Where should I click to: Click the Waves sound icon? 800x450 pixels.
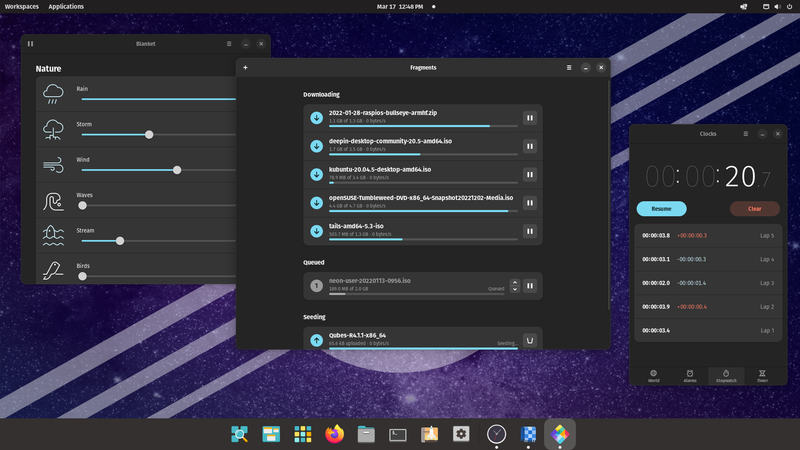(x=53, y=201)
